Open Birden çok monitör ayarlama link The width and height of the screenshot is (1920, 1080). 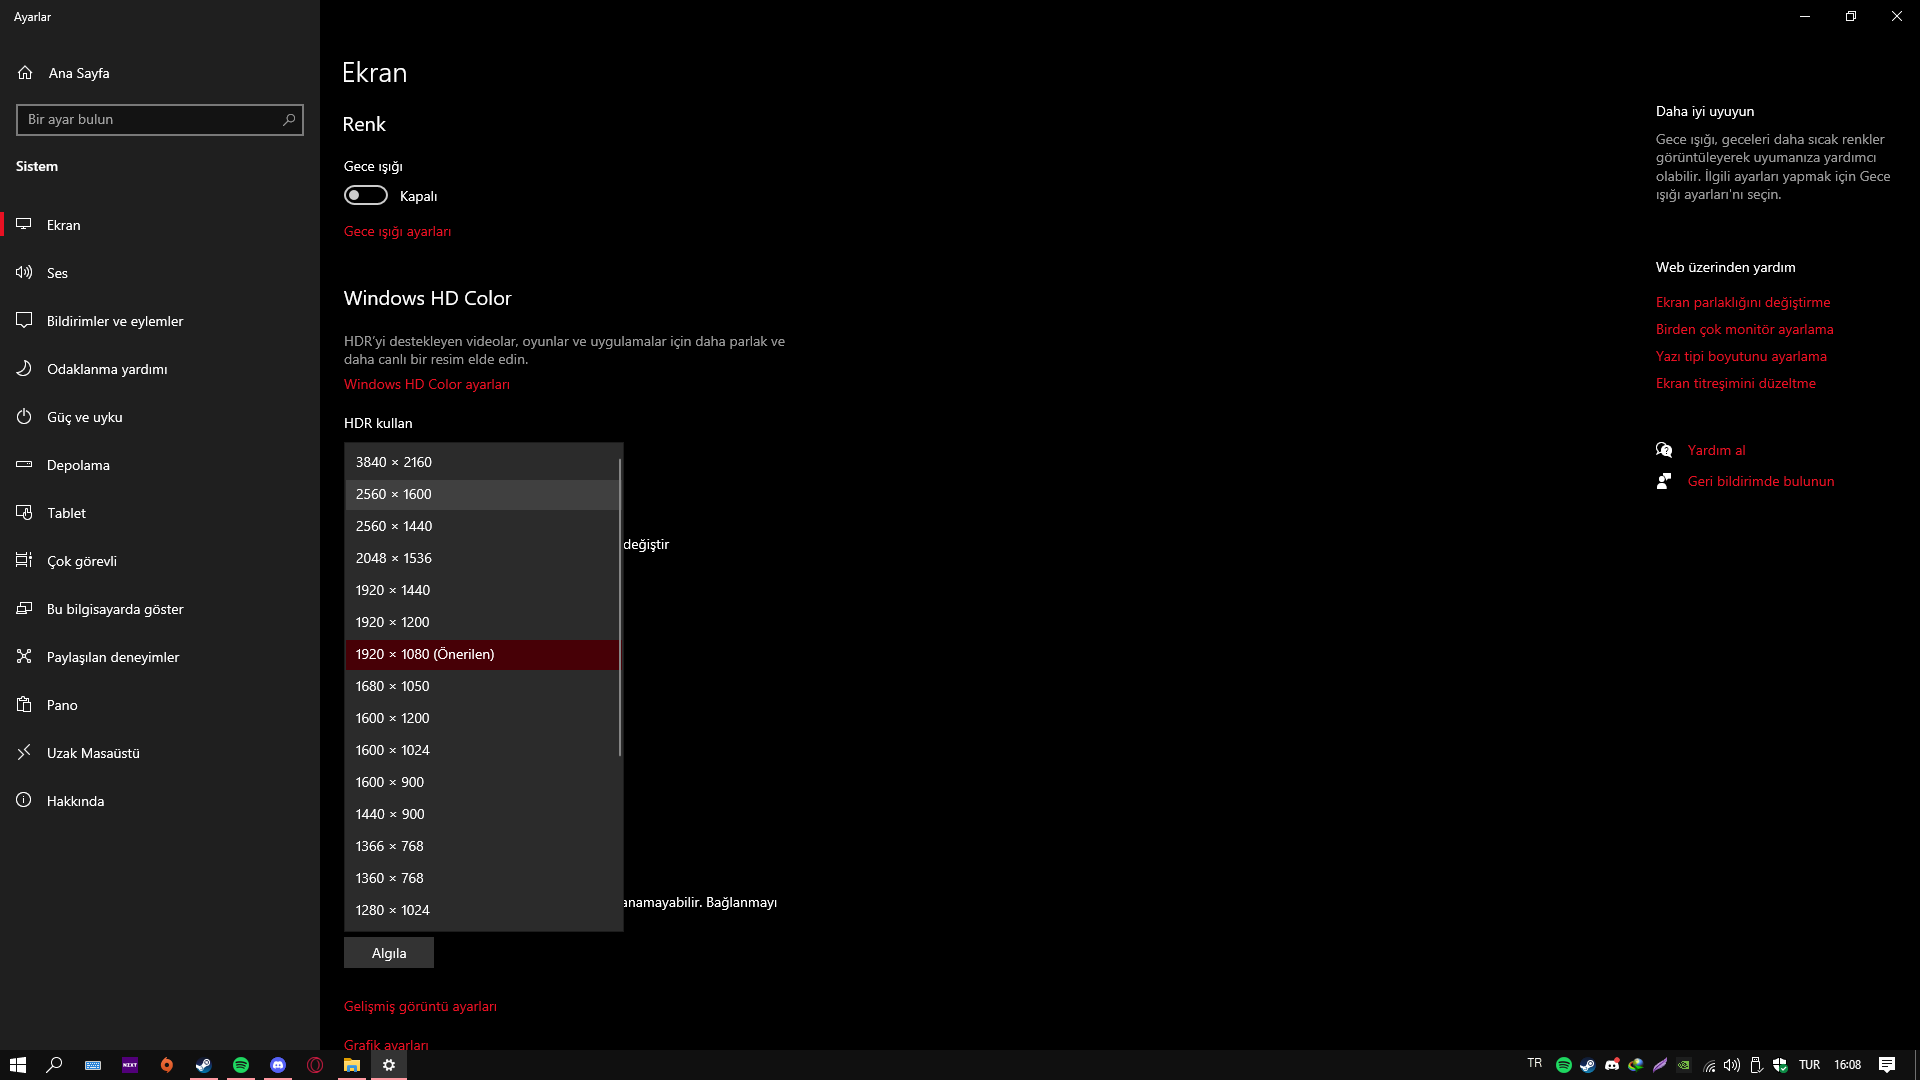click(1745, 329)
